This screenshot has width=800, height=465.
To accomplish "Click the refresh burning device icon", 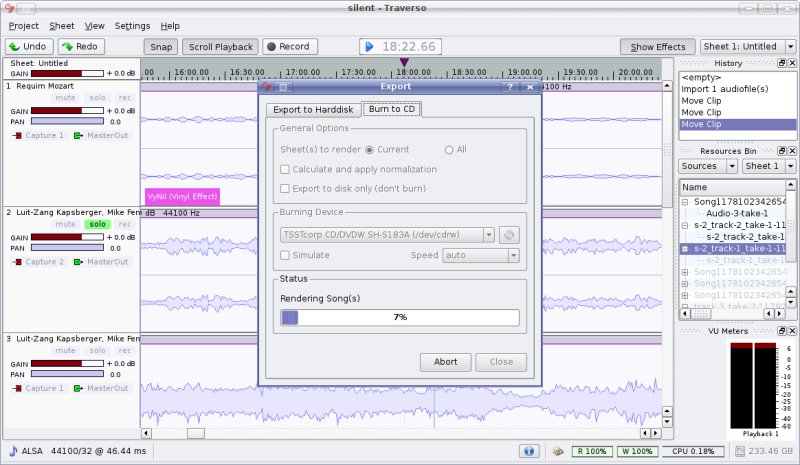I will [509, 235].
